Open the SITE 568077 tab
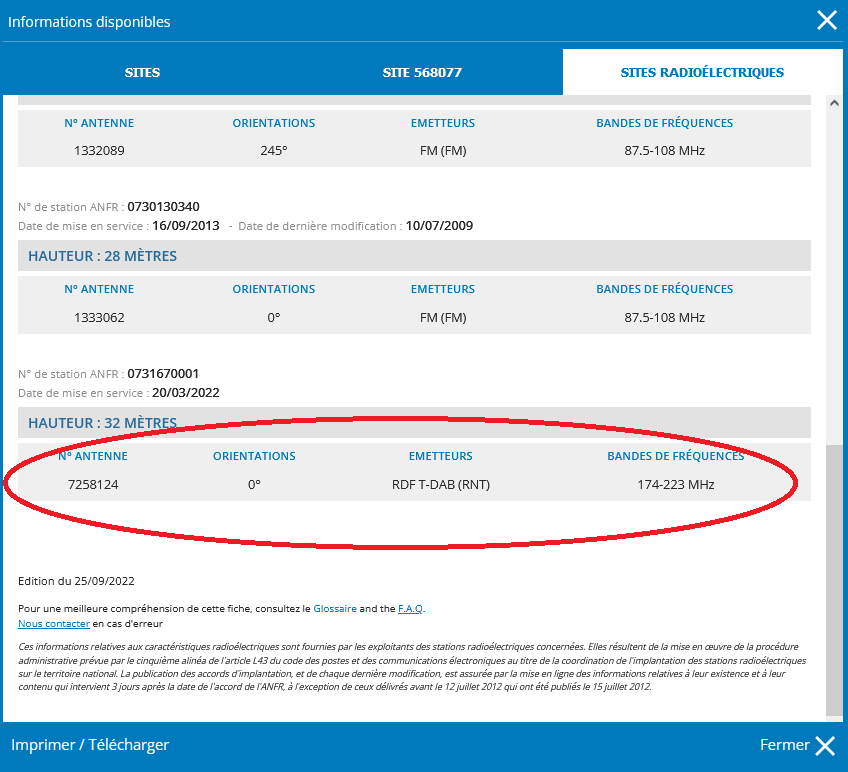Viewport: 848px width, 772px height. coord(422,72)
